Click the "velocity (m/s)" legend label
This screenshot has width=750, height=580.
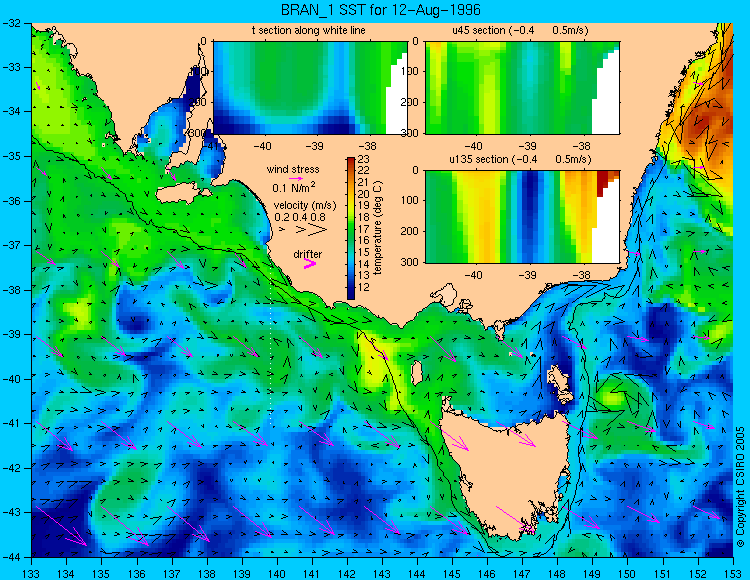tap(305, 205)
